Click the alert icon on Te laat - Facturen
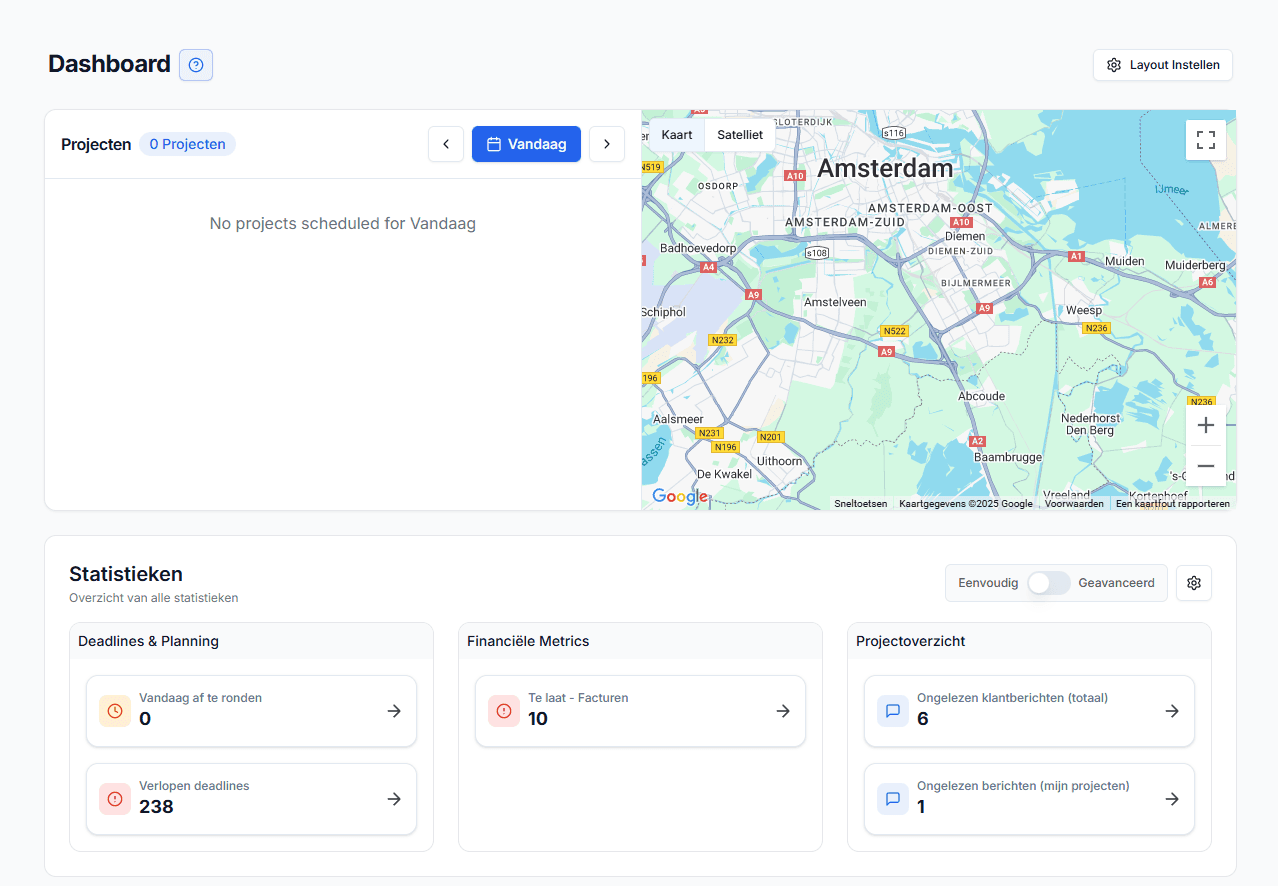The width and height of the screenshot is (1278, 886). click(503, 710)
